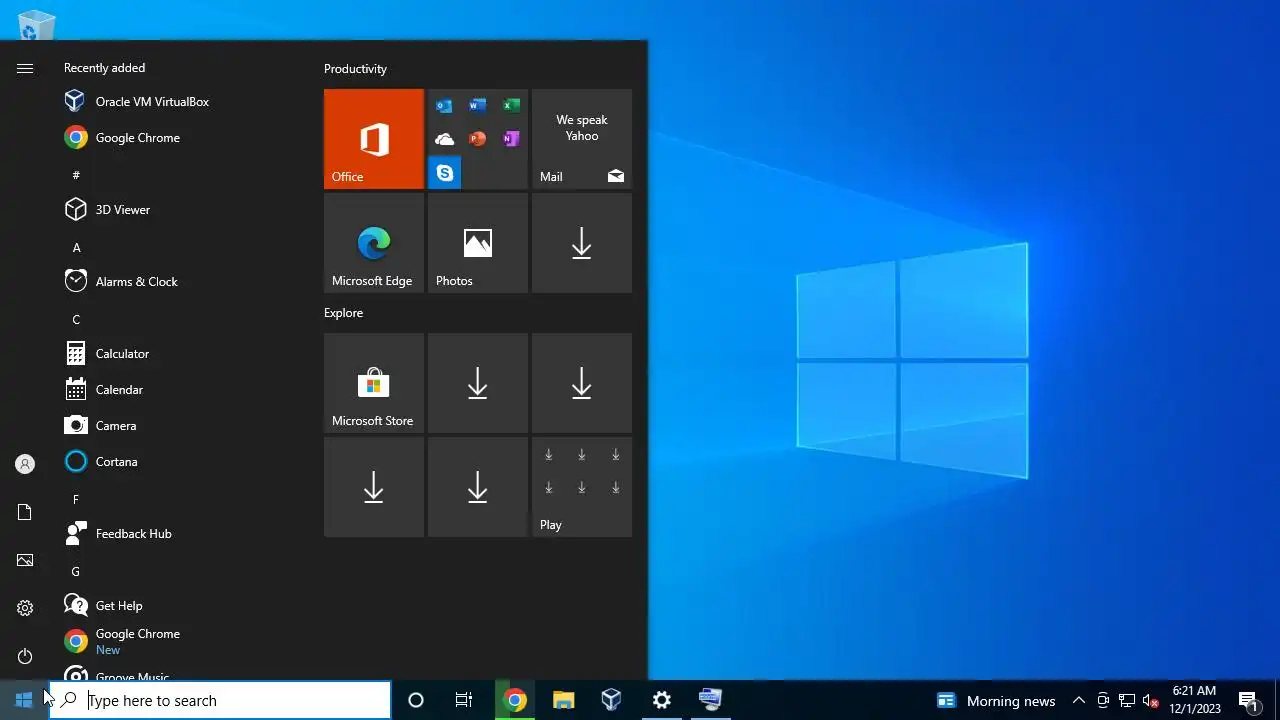Show hidden system tray icons
This screenshot has width=1280, height=720.
click(x=1079, y=700)
